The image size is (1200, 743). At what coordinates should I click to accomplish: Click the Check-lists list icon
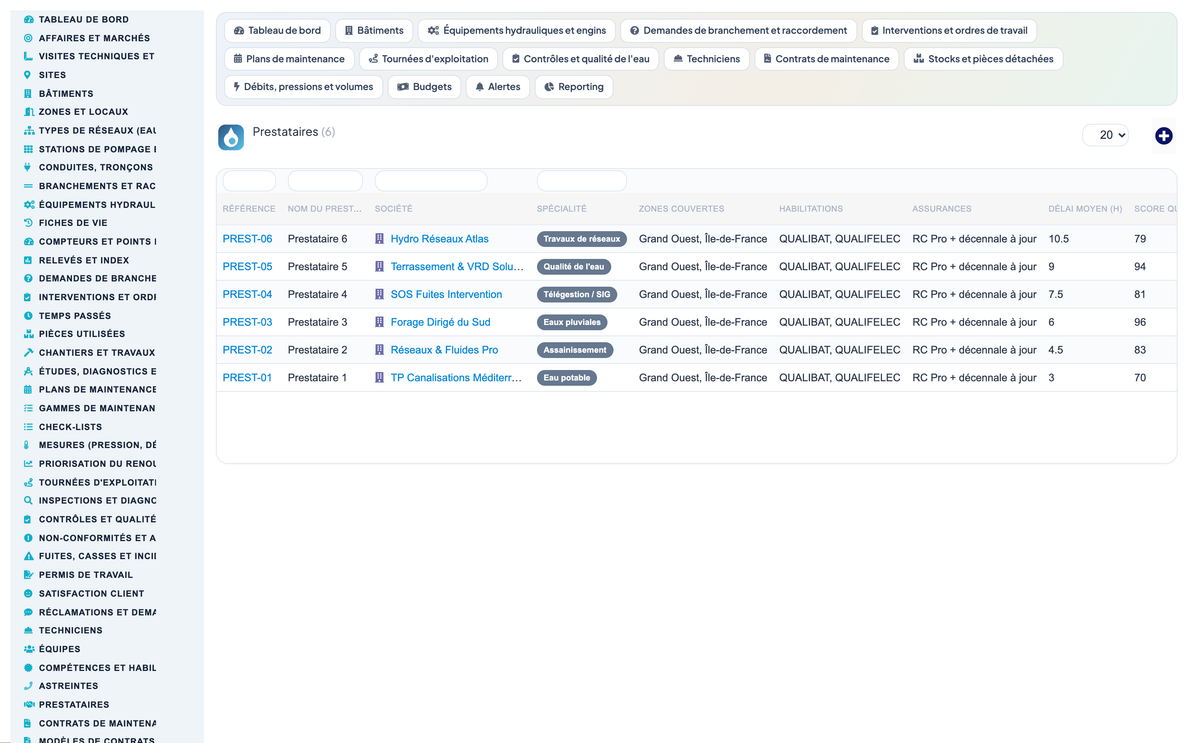(x=28, y=426)
